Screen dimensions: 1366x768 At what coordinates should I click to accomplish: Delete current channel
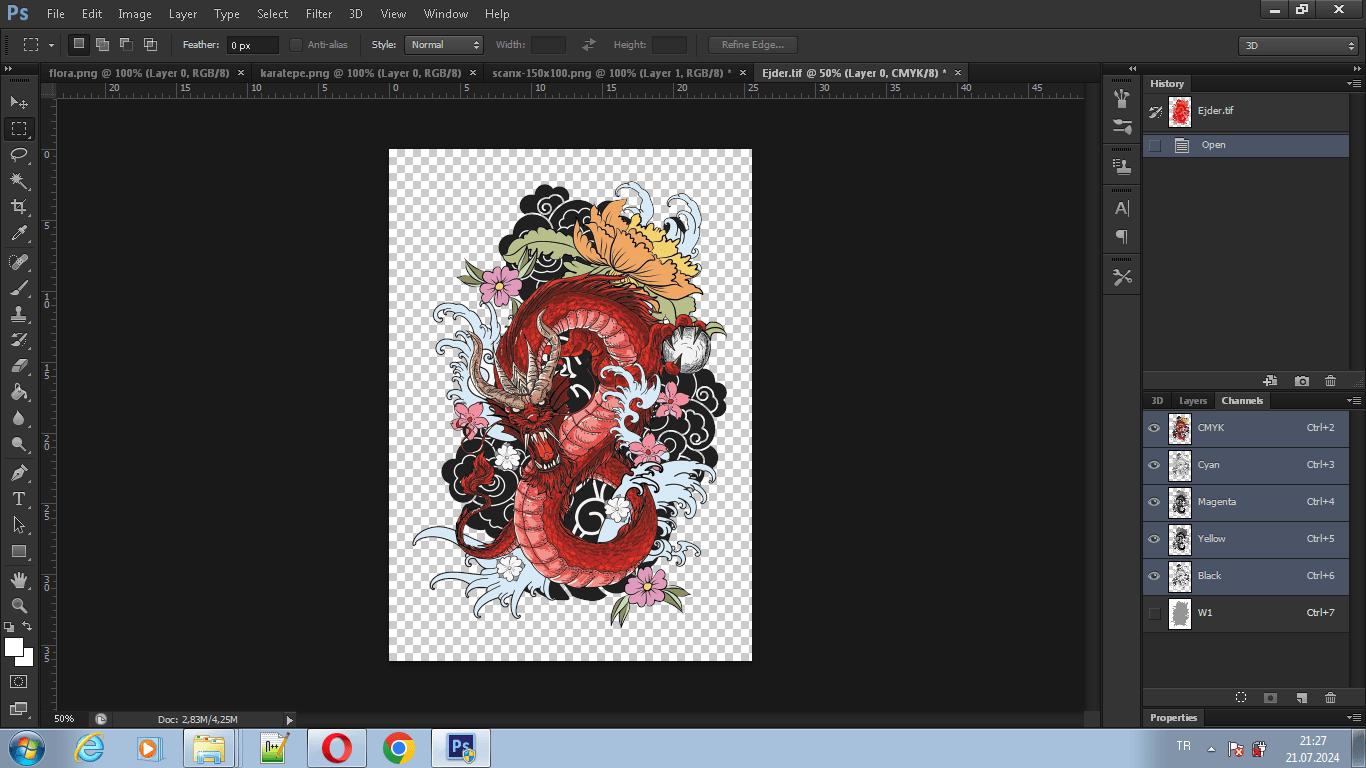point(1330,698)
